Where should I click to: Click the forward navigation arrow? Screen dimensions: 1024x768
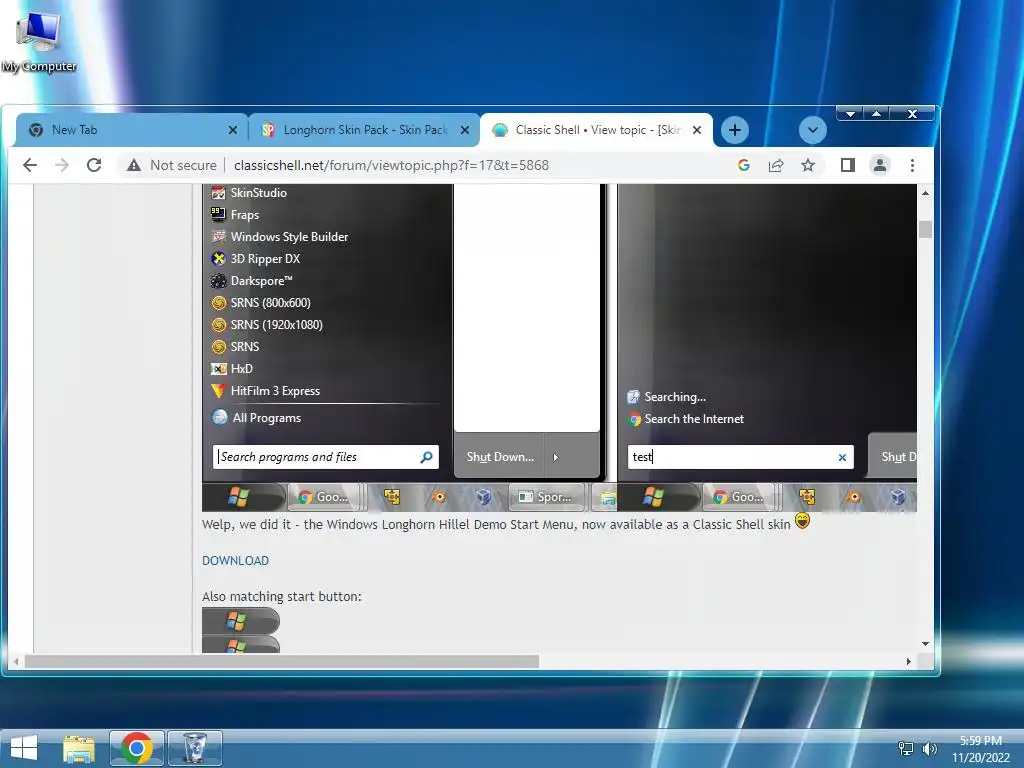[62, 165]
